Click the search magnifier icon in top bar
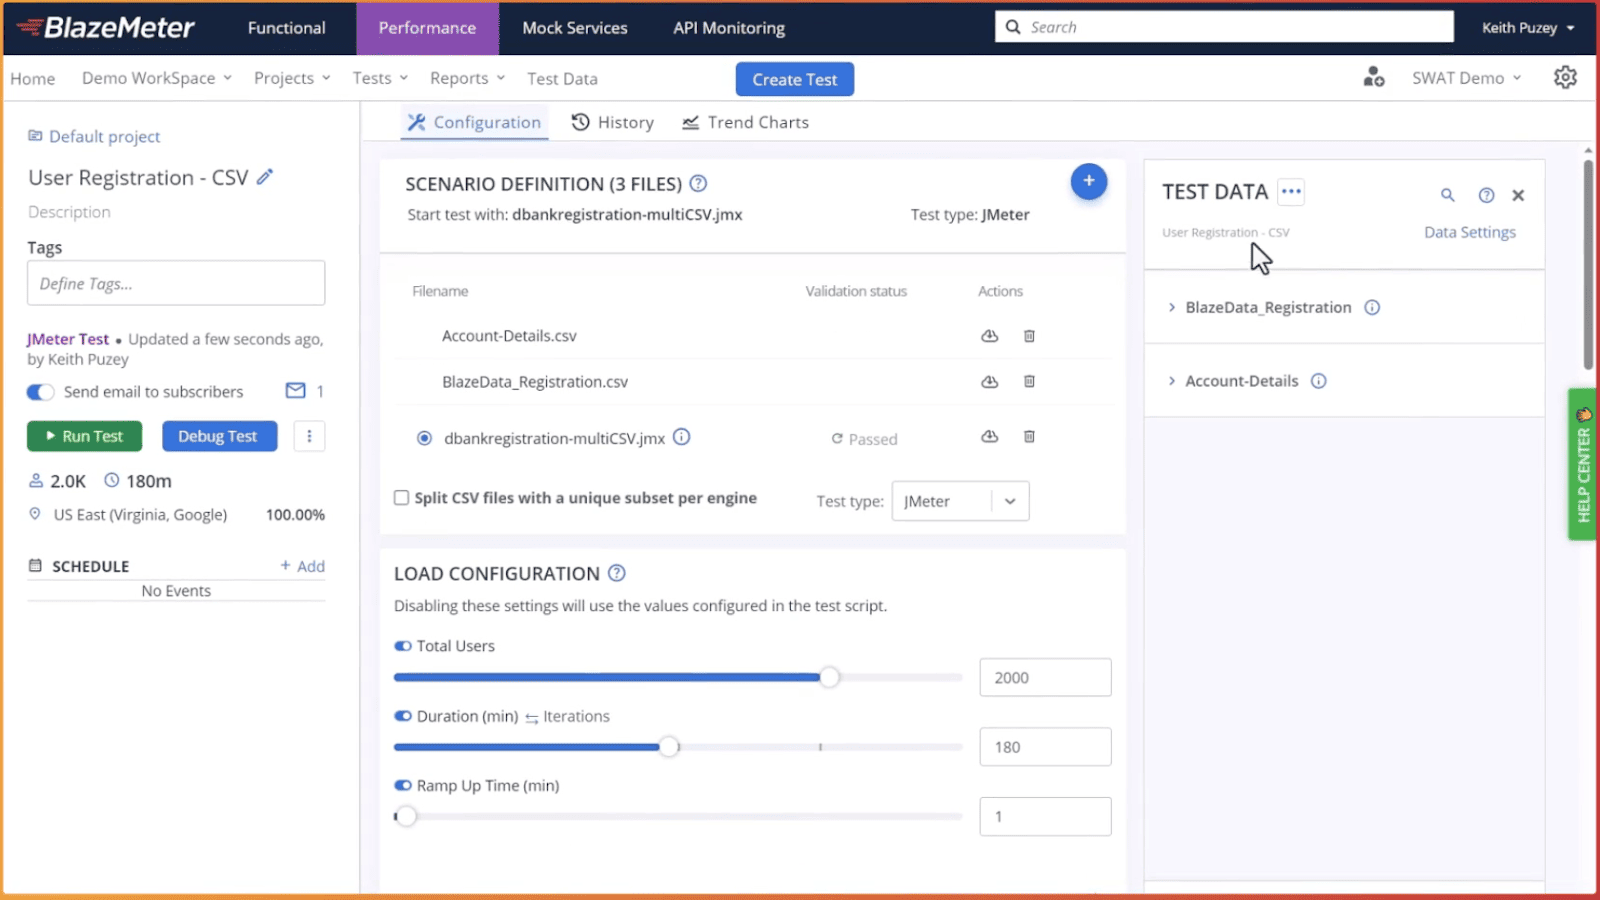Viewport: 1600px width, 900px height. (1013, 27)
